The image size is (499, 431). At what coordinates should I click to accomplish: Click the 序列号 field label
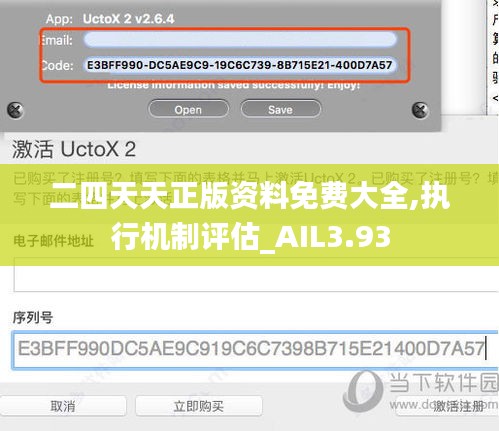[33, 317]
